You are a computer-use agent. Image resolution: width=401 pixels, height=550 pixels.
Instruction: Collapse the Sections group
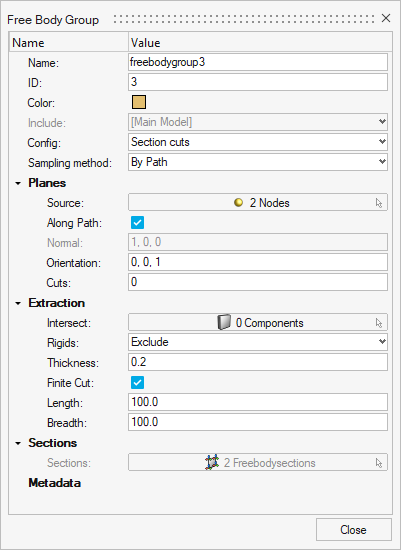tap(18, 443)
